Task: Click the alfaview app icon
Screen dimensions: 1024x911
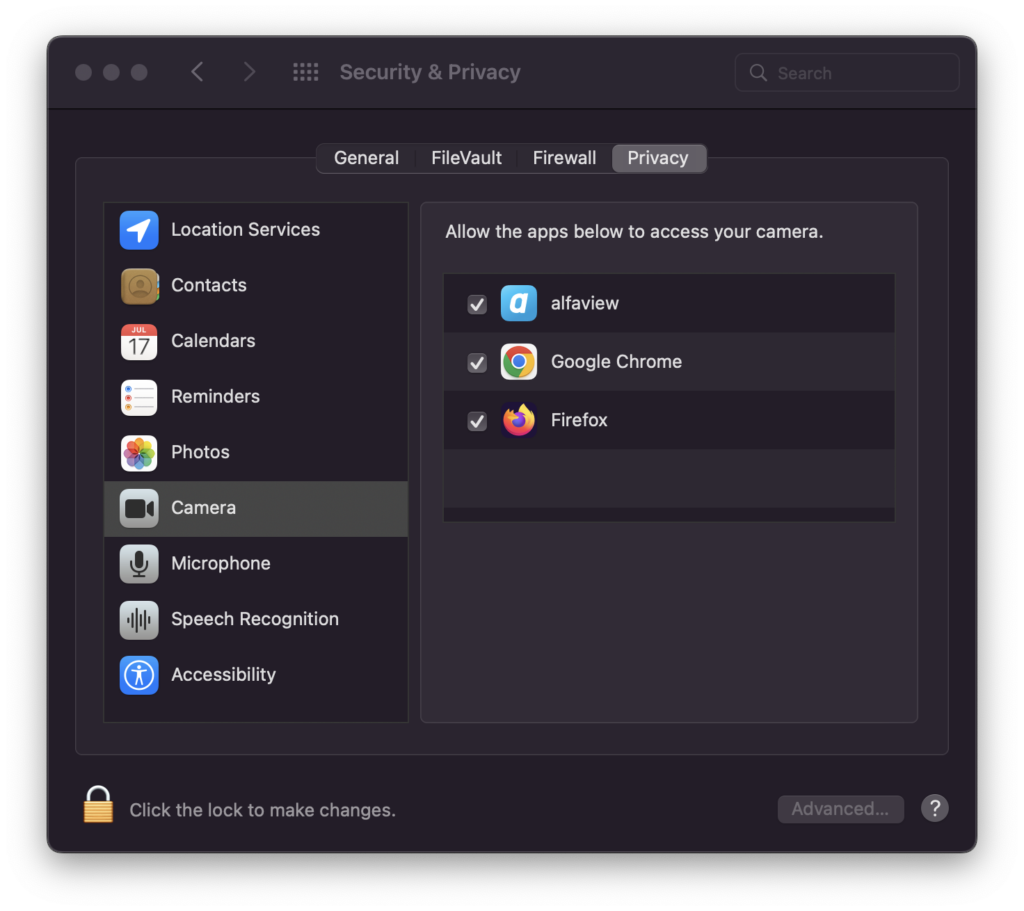Action: tap(518, 303)
